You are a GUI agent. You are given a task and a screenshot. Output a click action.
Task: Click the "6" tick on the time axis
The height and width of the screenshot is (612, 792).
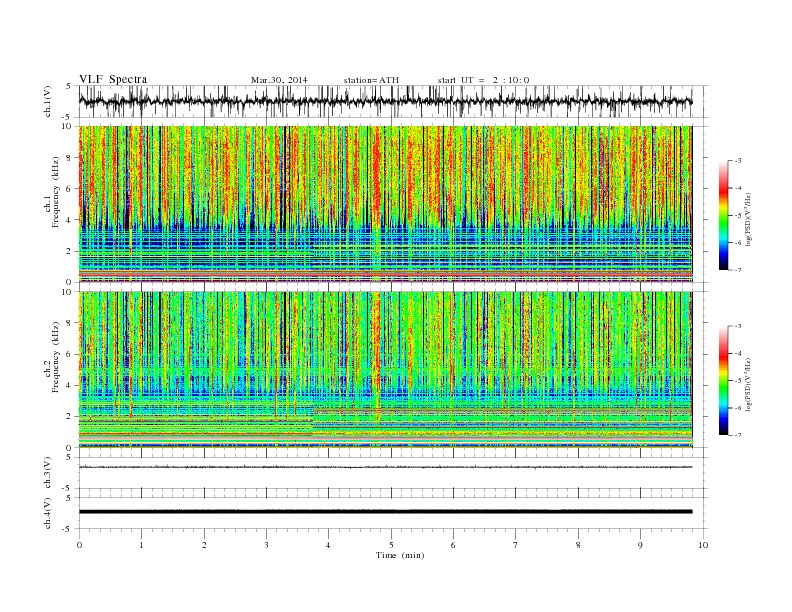coord(453,545)
